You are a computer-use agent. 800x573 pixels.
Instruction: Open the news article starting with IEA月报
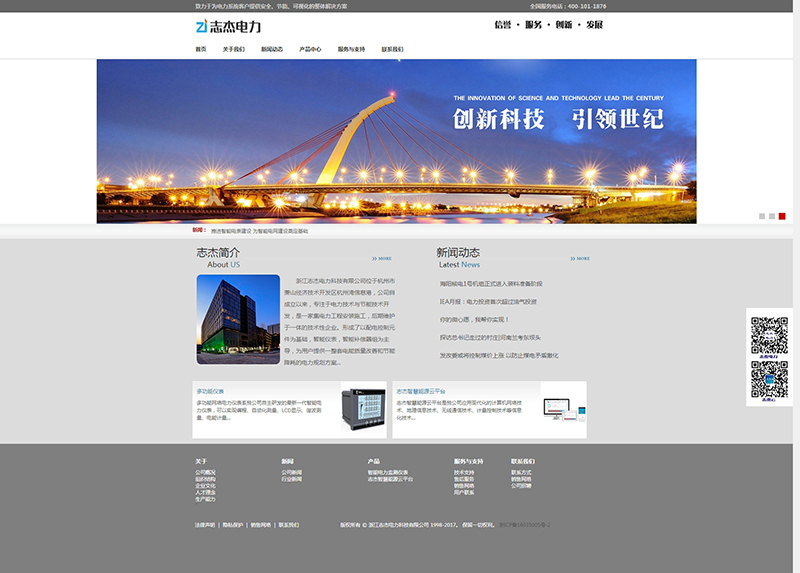(x=488, y=301)
